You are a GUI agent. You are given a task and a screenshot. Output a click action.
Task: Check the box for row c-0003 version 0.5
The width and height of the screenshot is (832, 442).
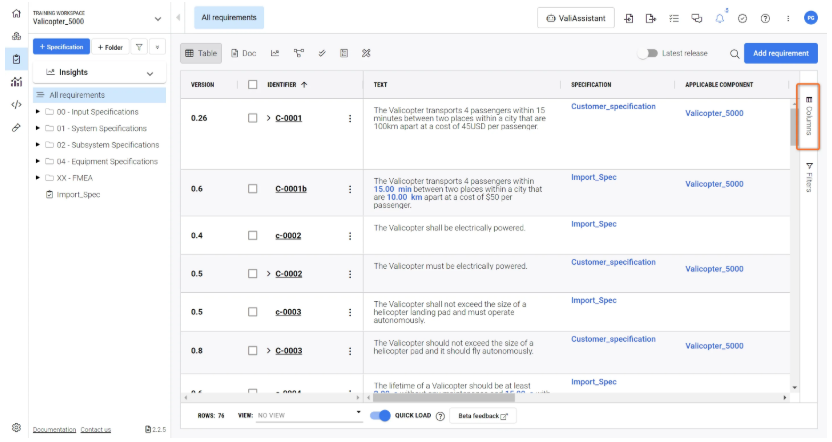click(x=253, y=311)
